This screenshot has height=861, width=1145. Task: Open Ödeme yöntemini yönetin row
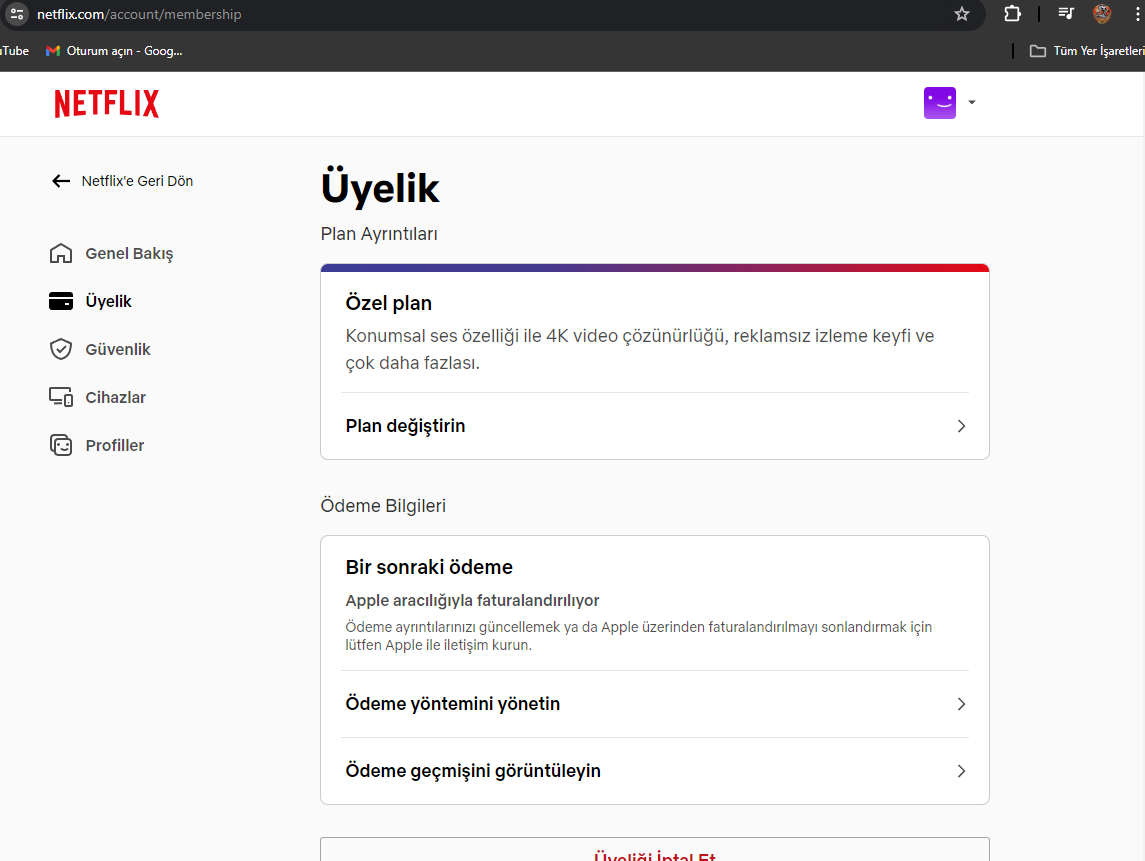655,704
